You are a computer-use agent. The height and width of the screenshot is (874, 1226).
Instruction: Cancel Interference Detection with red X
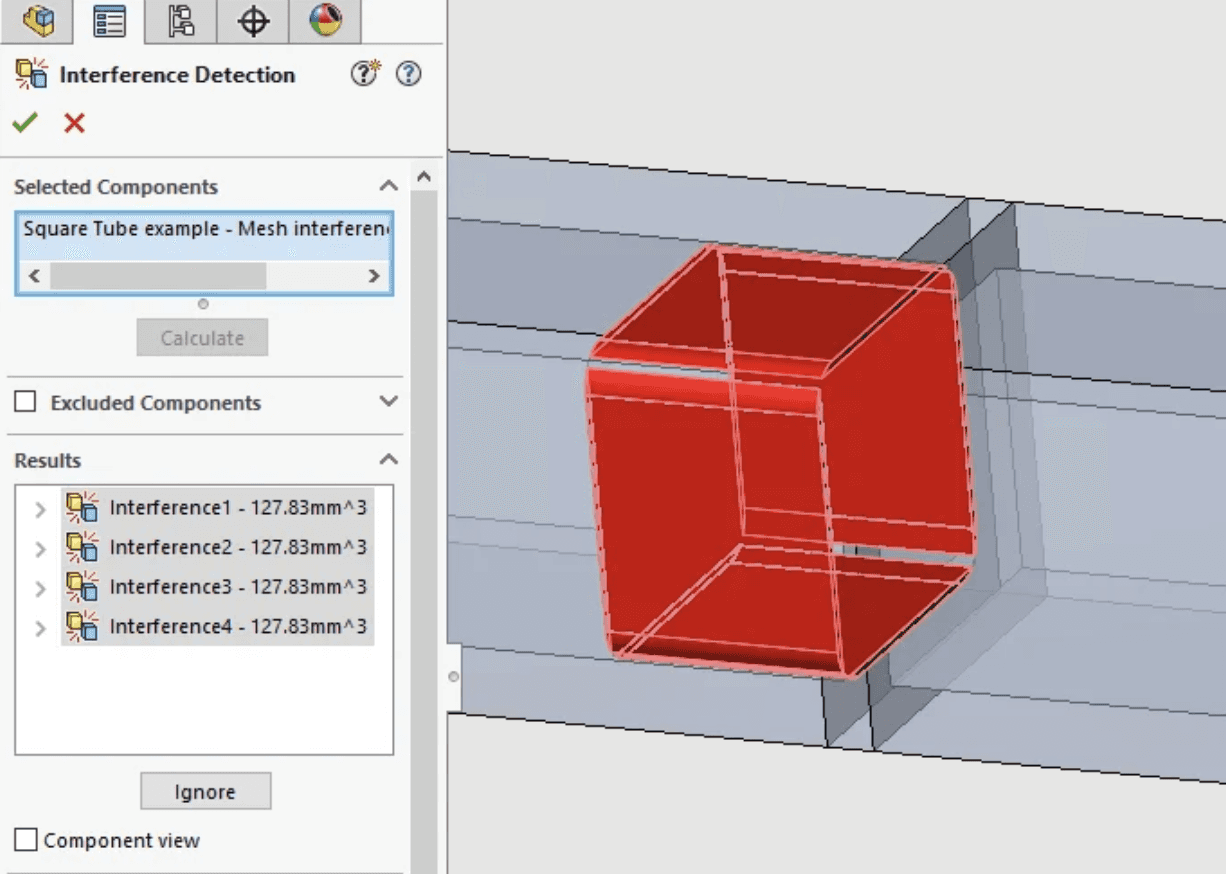click(74, 123)
